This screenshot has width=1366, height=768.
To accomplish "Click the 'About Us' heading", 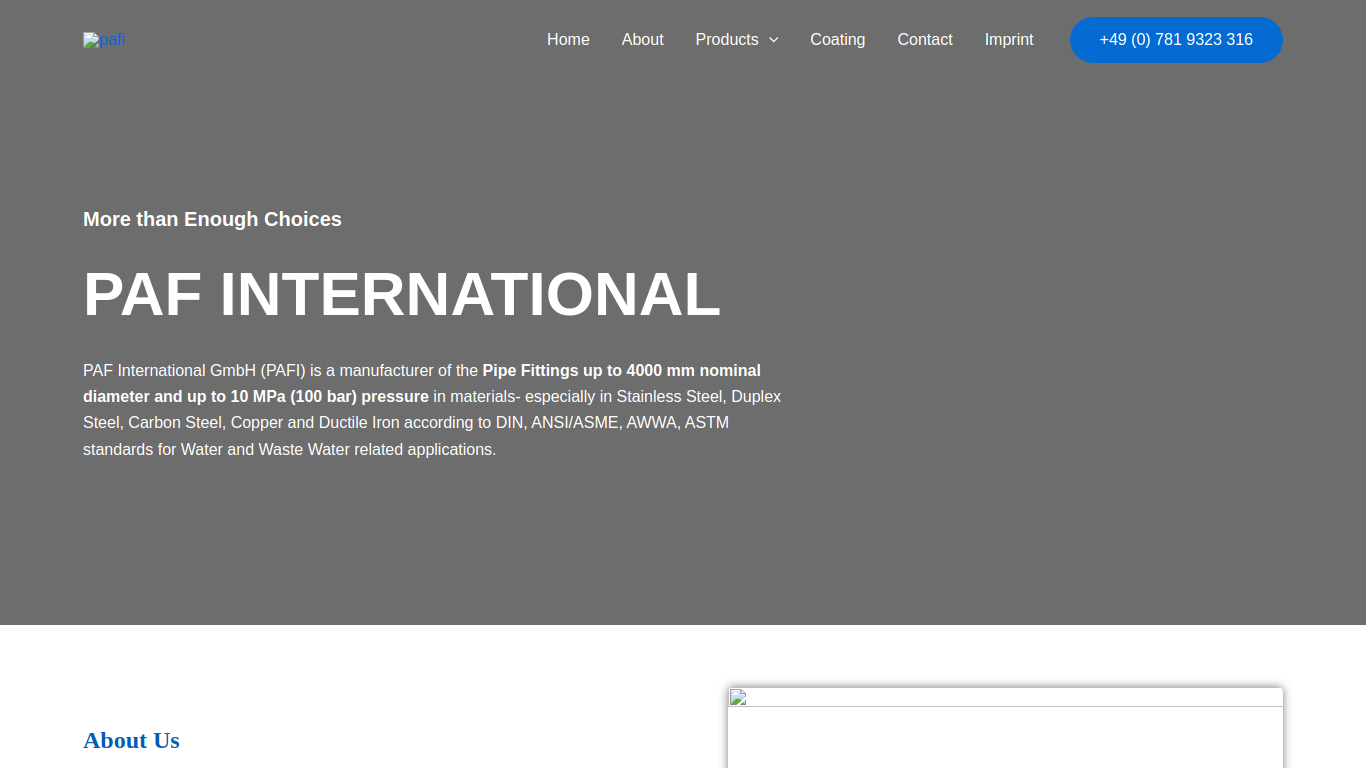I will click(131, 740).
